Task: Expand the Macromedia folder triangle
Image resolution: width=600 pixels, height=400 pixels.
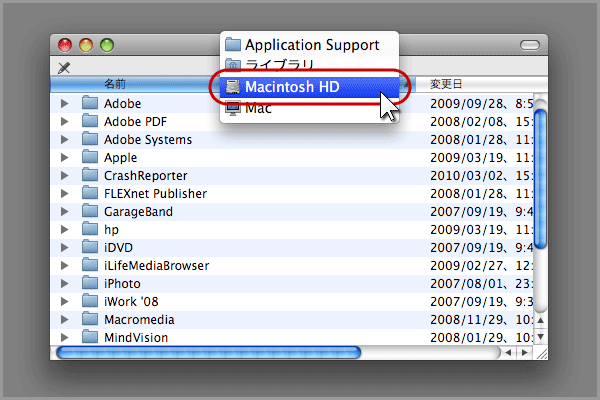Action: coord(65,319)
